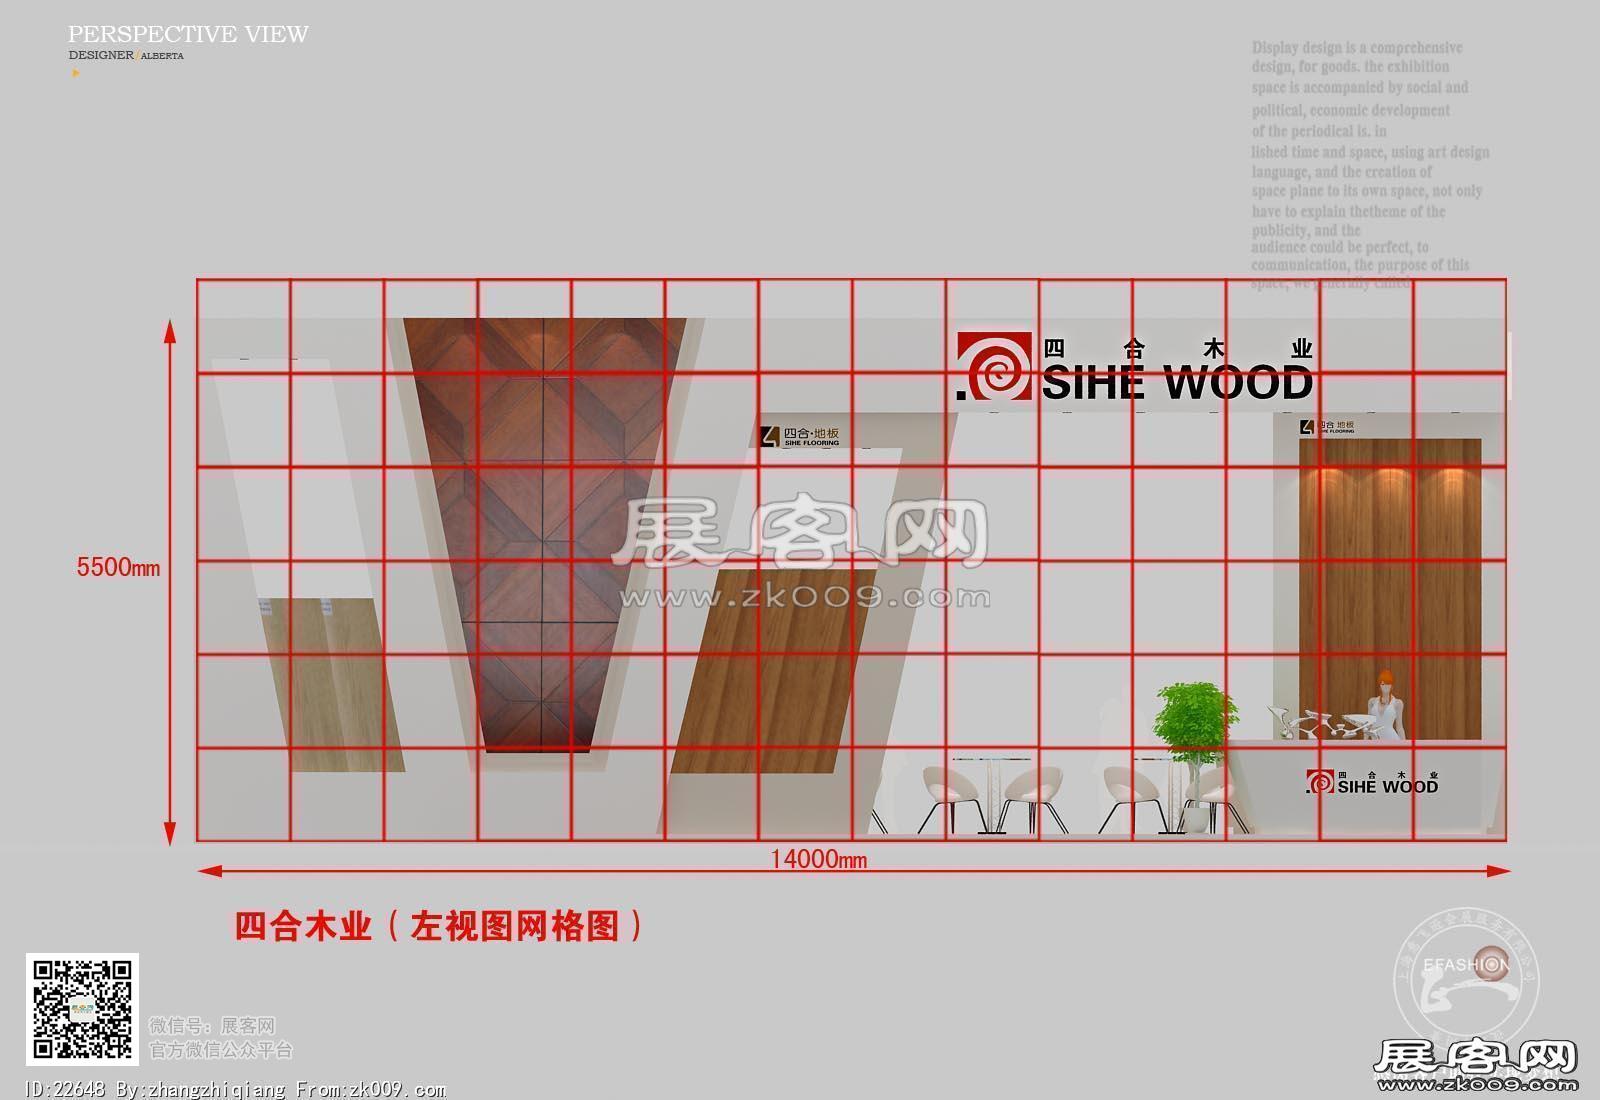1600x1100 pixels.
Task: Click the 四合·地板 sign above slanted wood panel
Action: [x=801, y=436]
